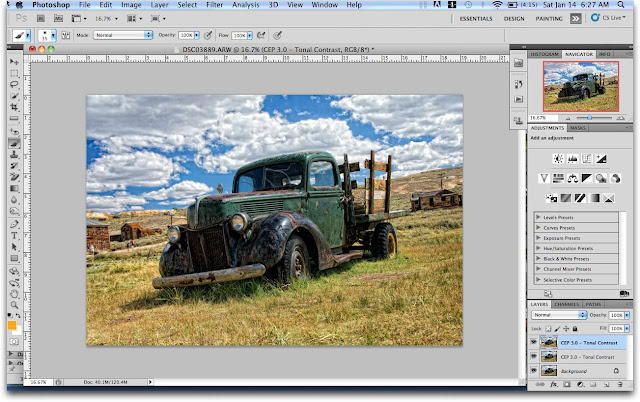Open the layer Fill dropdown arrow
Screen dimensions: 640x402
627,329
